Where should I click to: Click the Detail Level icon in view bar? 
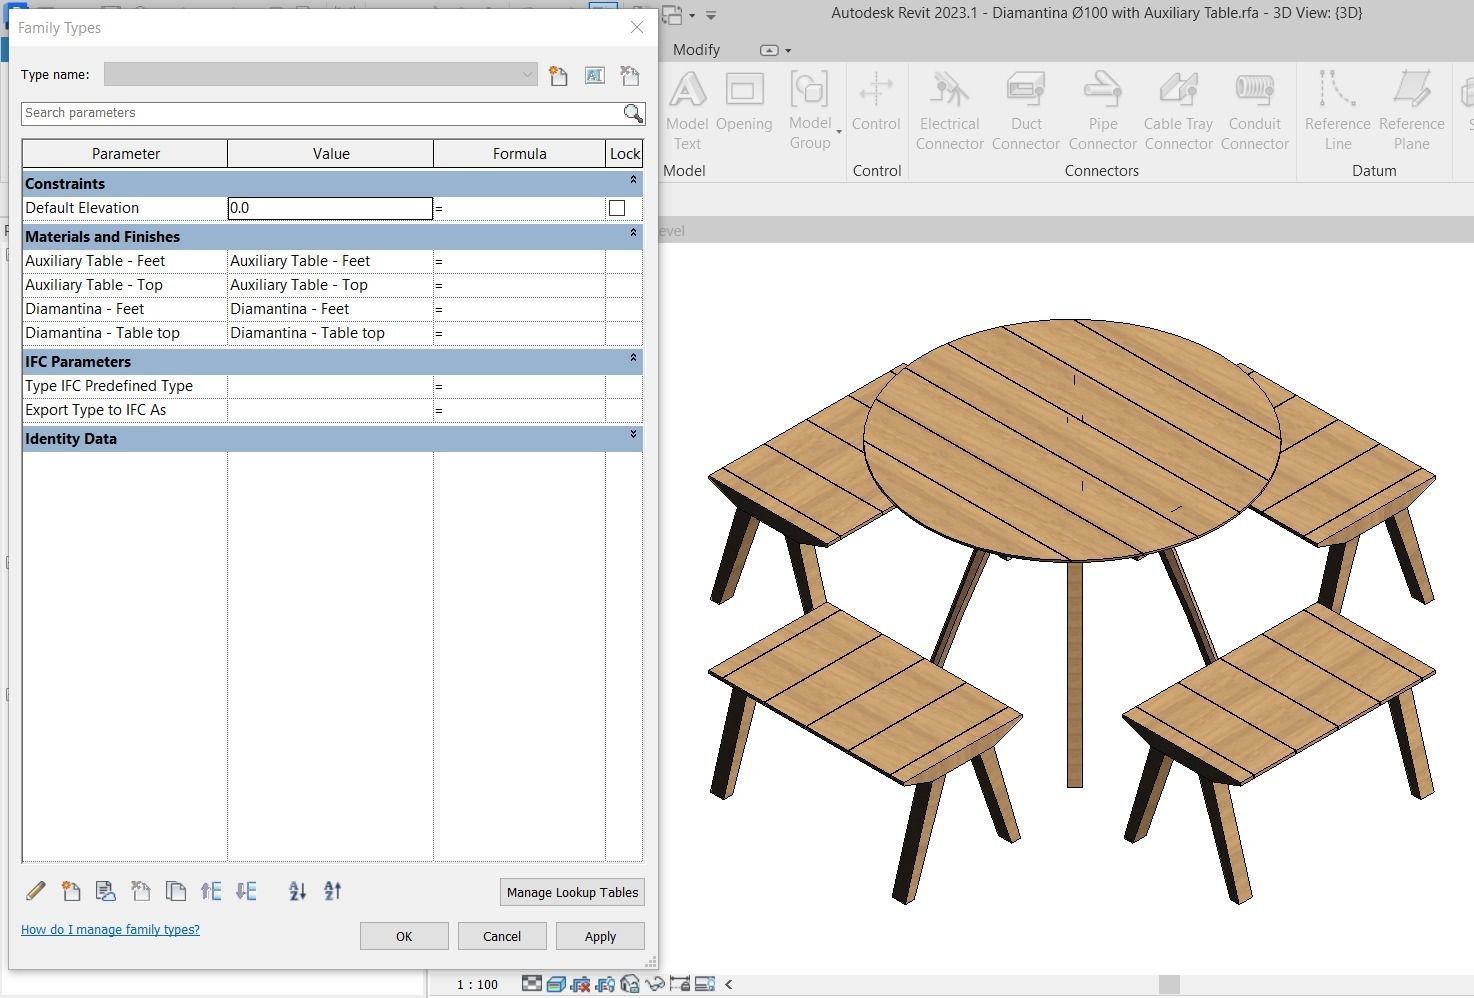coord(532,984)
